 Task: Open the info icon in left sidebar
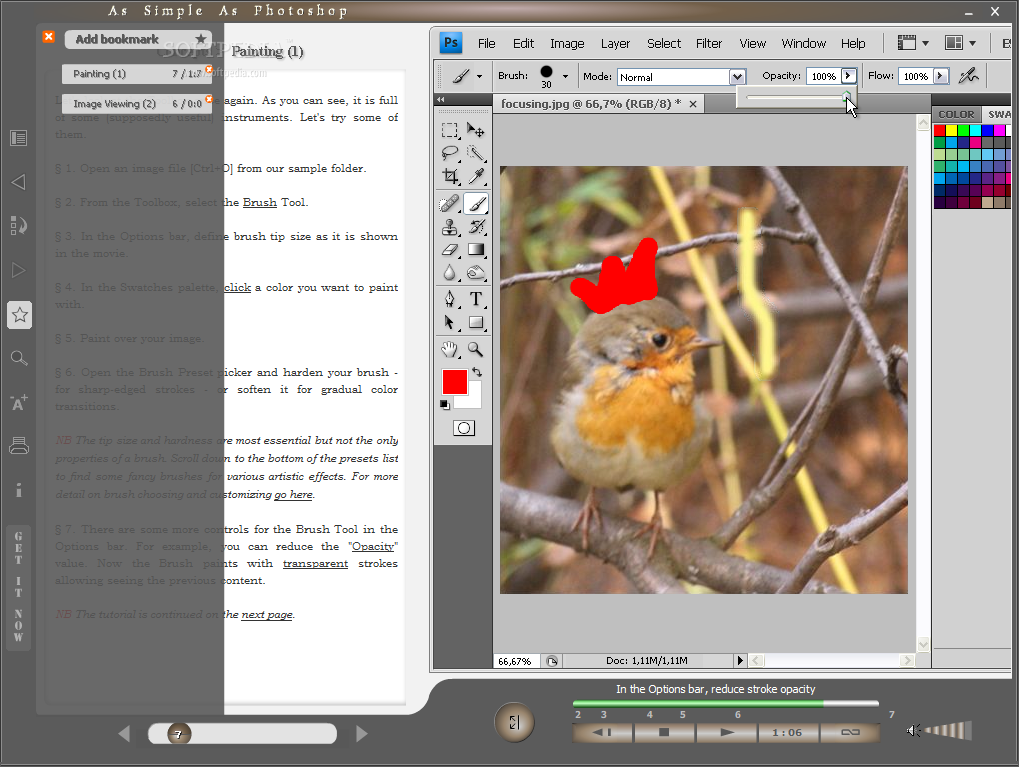coord(19,490)
